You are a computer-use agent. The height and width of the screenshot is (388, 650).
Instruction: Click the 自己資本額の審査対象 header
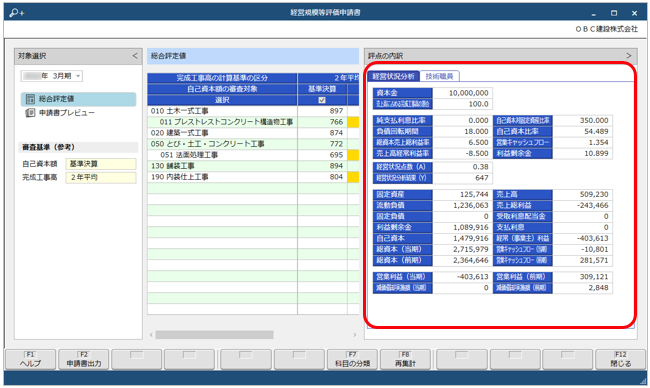(222, 89)
